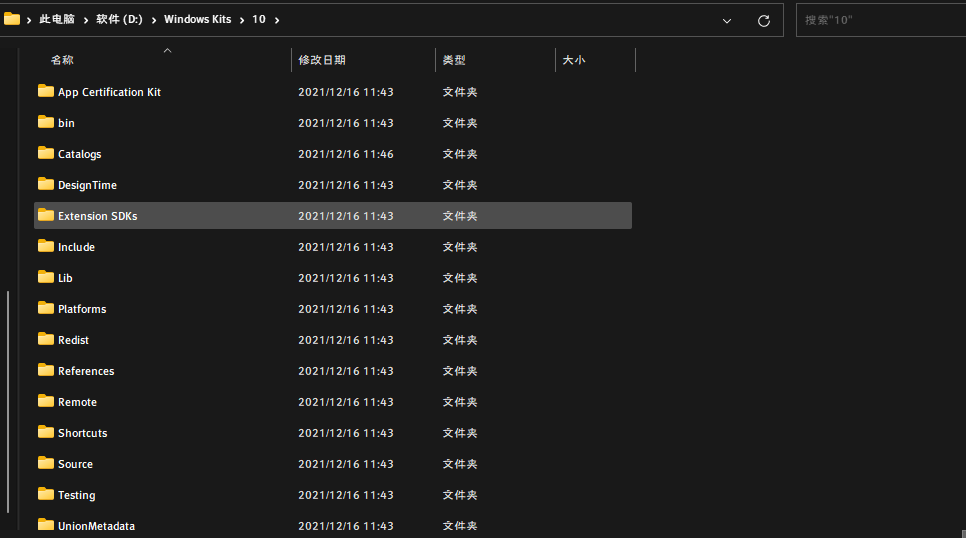This screenshot has height=538, width=966.
Task: Select the Redist folder name
Action: click(x=73, y=340)
